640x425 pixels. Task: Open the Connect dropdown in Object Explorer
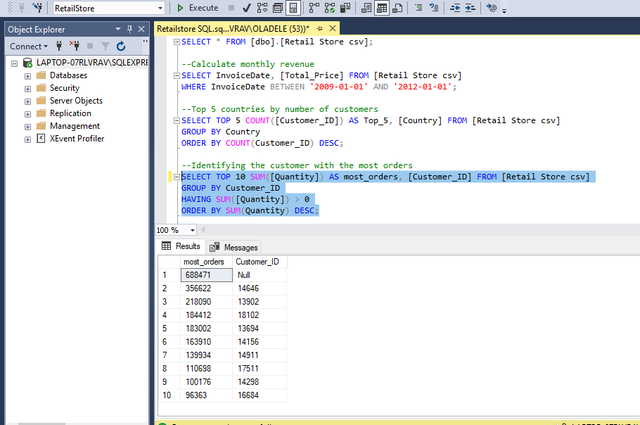[x=29, y=46]
